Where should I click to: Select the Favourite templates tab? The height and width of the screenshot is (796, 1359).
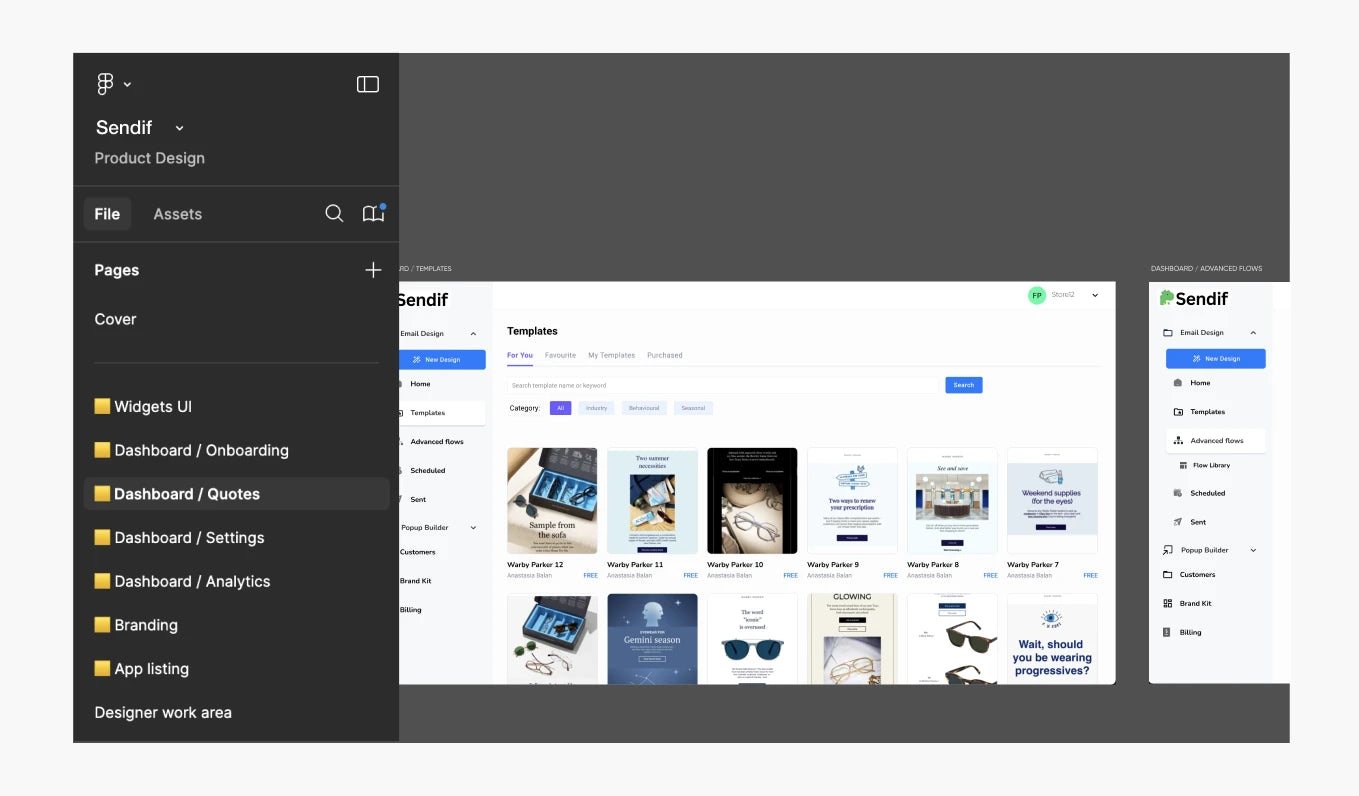click(x=560, y=355)
